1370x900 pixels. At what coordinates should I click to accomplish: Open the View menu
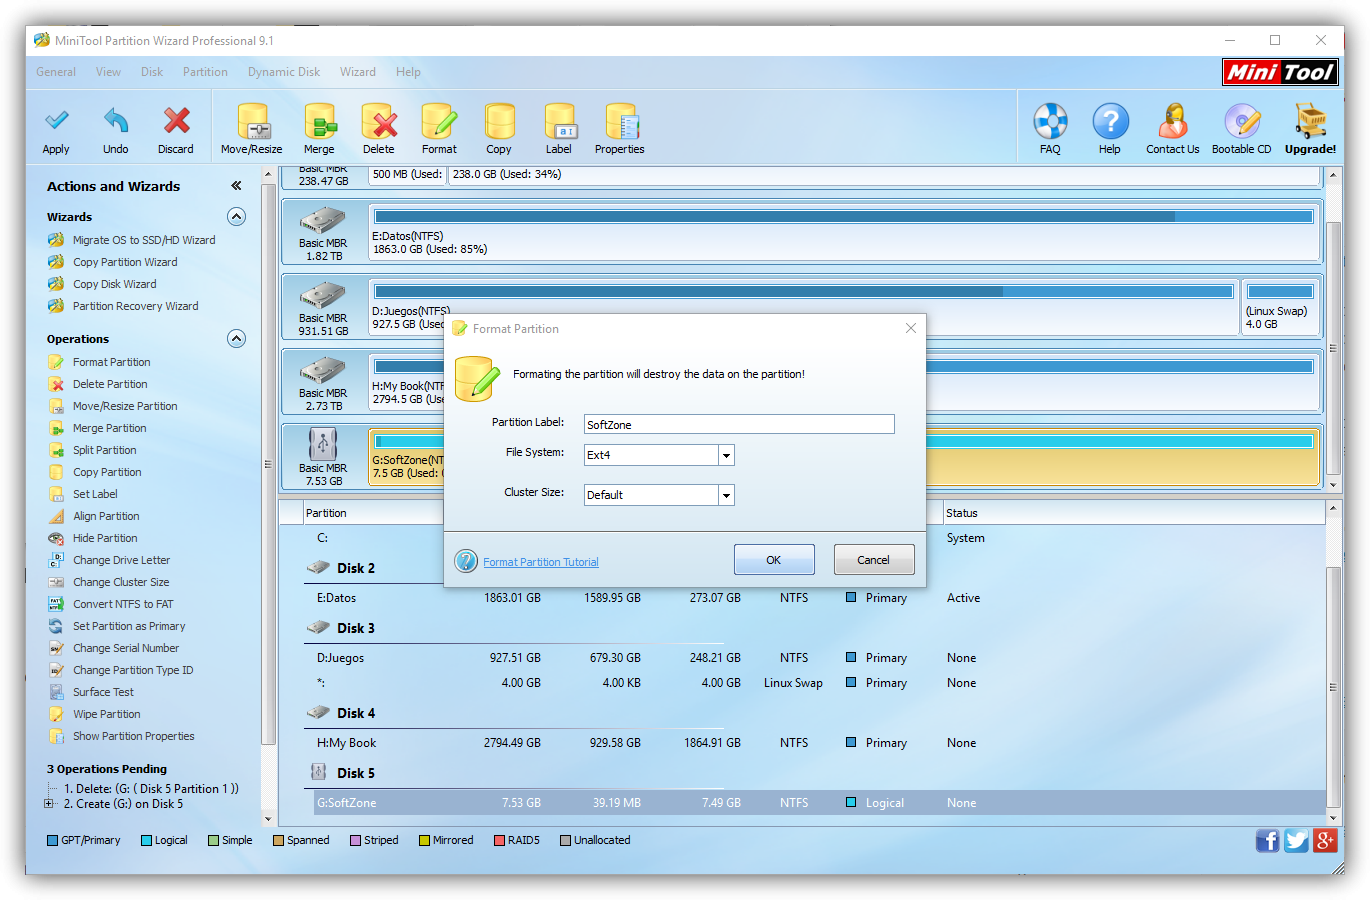point(108,72)
